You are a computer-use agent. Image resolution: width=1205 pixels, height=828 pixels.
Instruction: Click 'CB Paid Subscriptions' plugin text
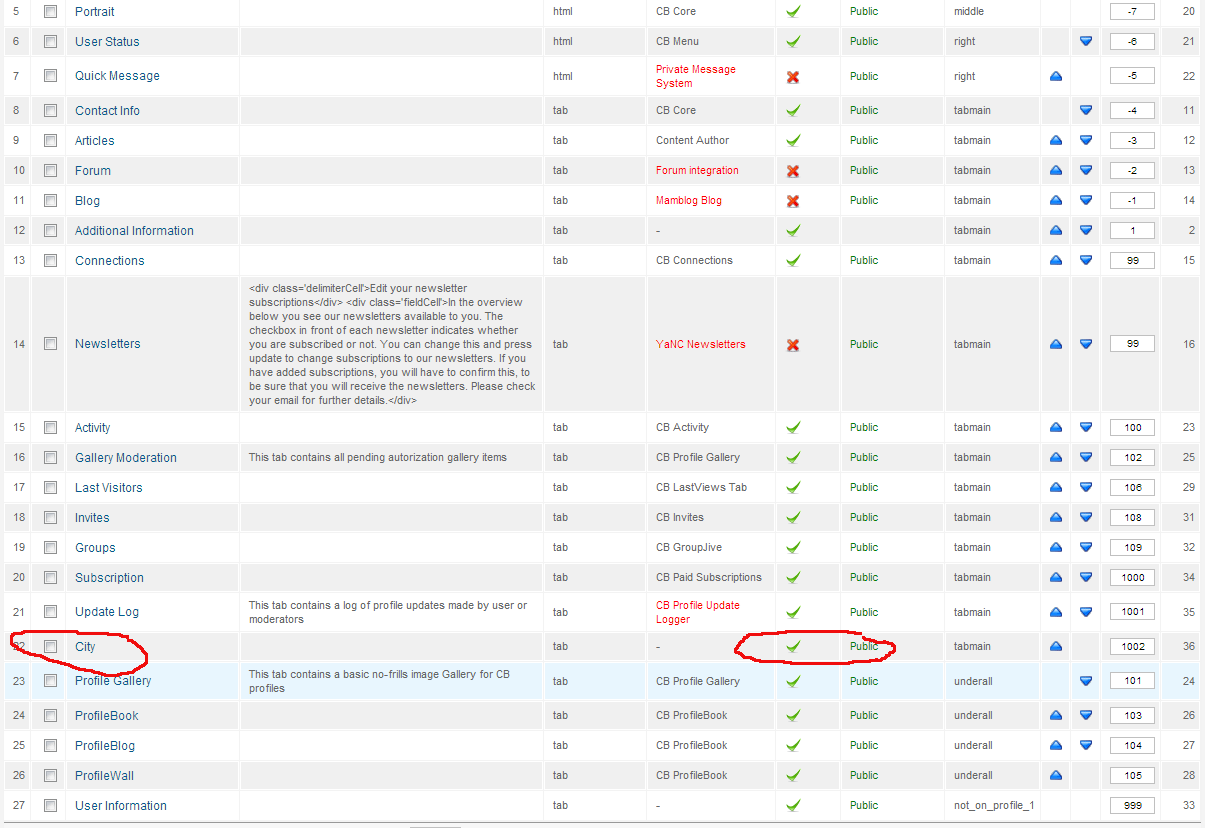click(x=709, y=578)
